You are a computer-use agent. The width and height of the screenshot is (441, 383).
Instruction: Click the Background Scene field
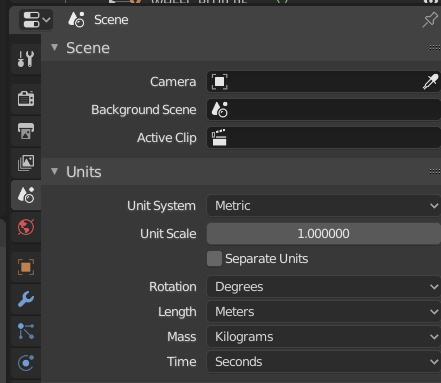[x=324, y=110]
